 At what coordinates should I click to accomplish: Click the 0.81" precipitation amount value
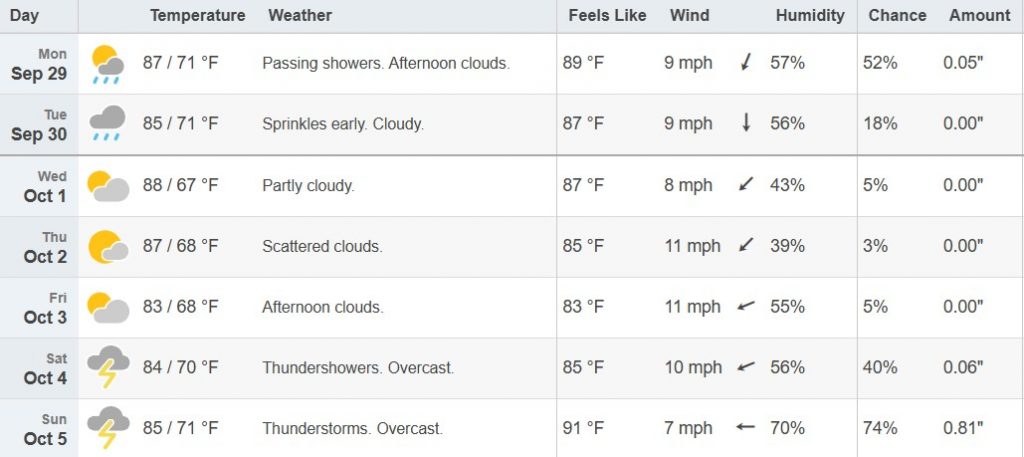pos(963,428)
